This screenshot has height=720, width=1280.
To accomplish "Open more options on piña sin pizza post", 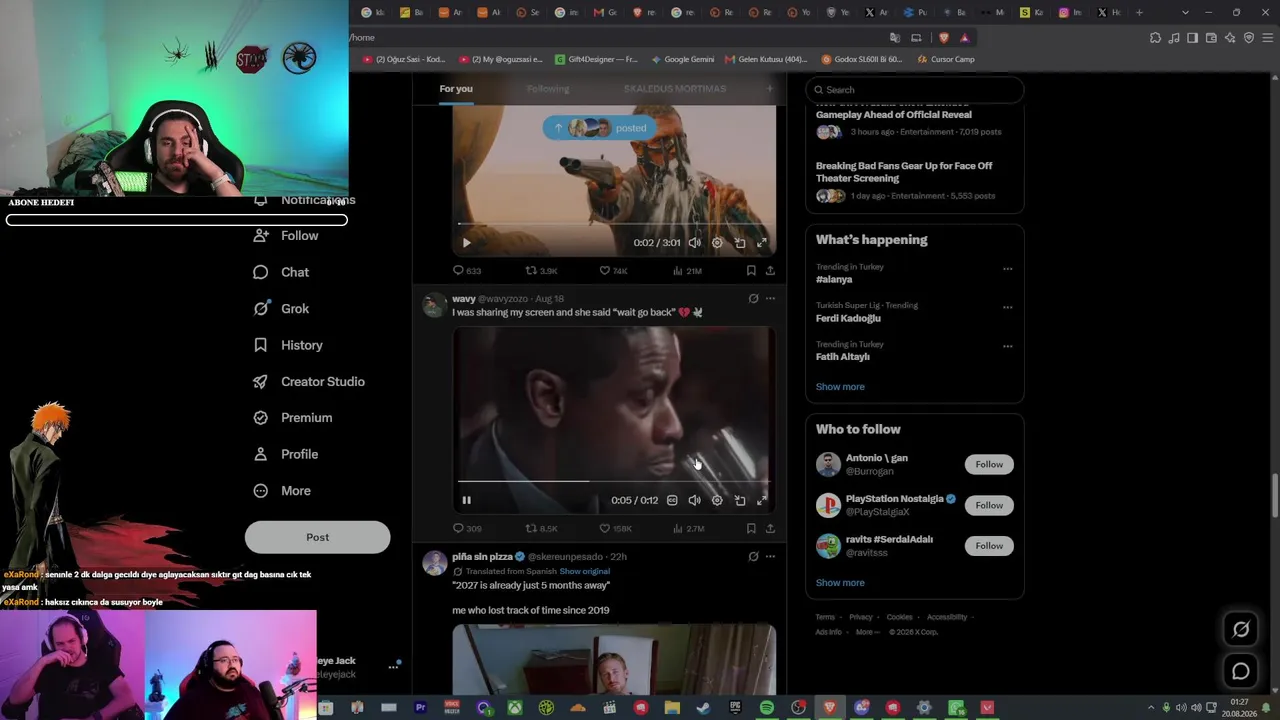I will [x=770, y=556].
